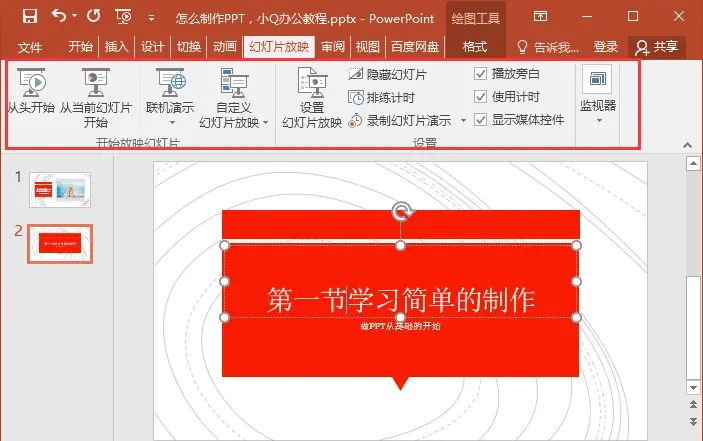This screenshot has height=441, width=703.
Task: Toggle the 播放旁白 checkbox
Action: click(x=480, y=74)
